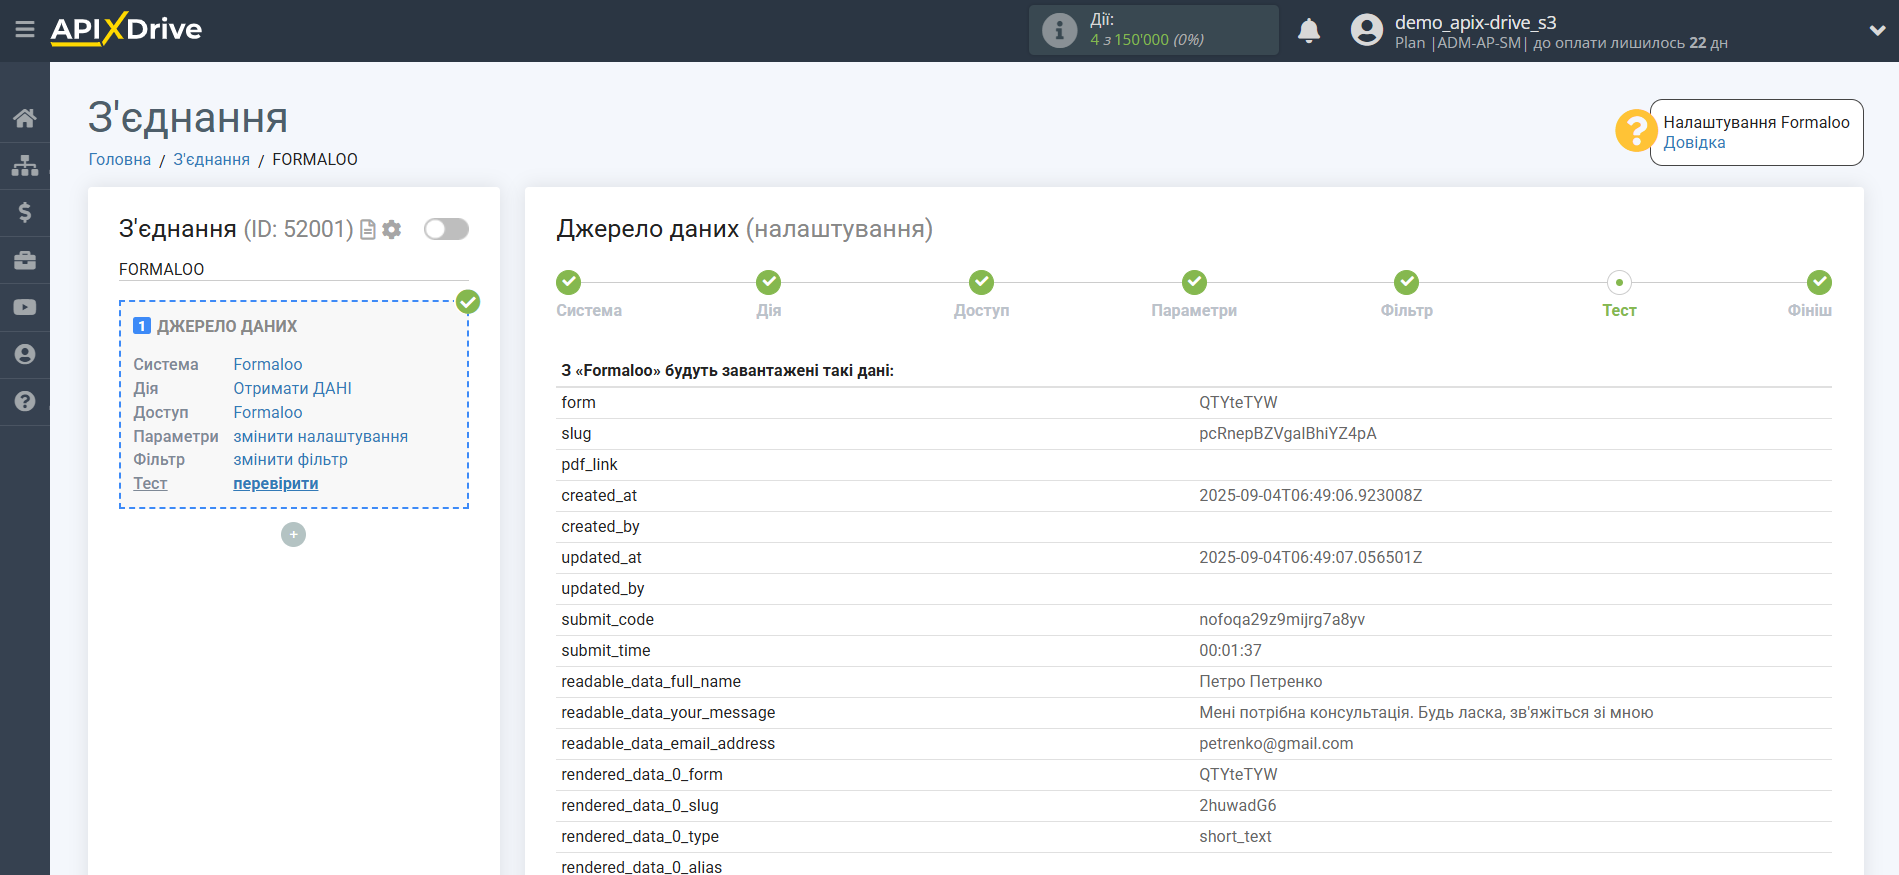Open the help question sidebar icon
The width and height of the screenshot is (1899, 875).
click(x=25, y=401)
